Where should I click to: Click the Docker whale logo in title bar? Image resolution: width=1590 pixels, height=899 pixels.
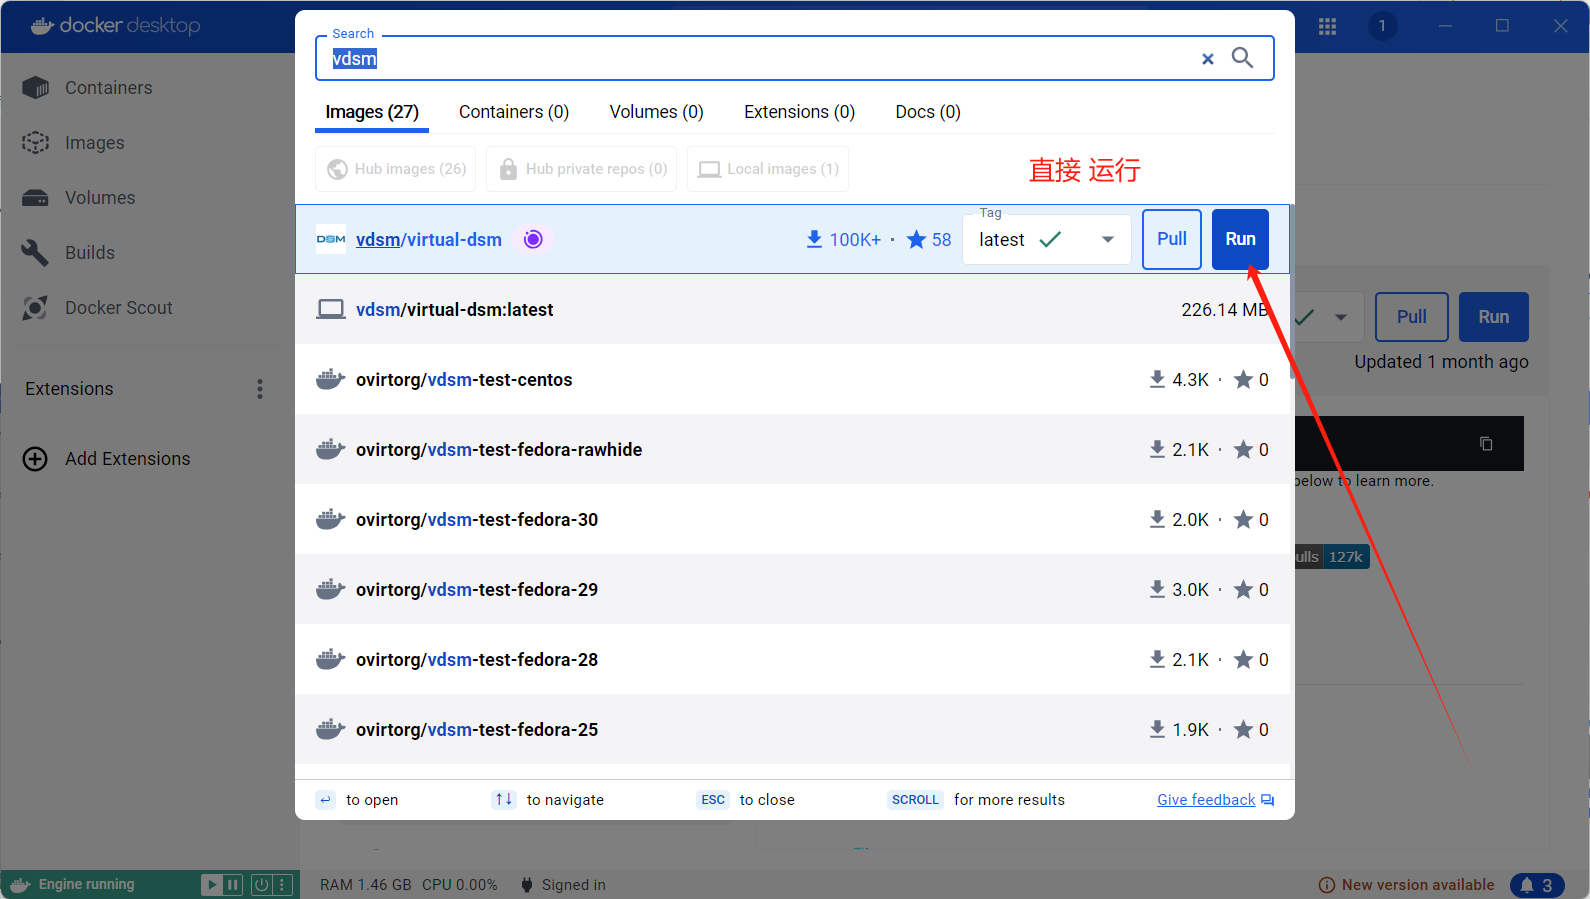(42, 26)
